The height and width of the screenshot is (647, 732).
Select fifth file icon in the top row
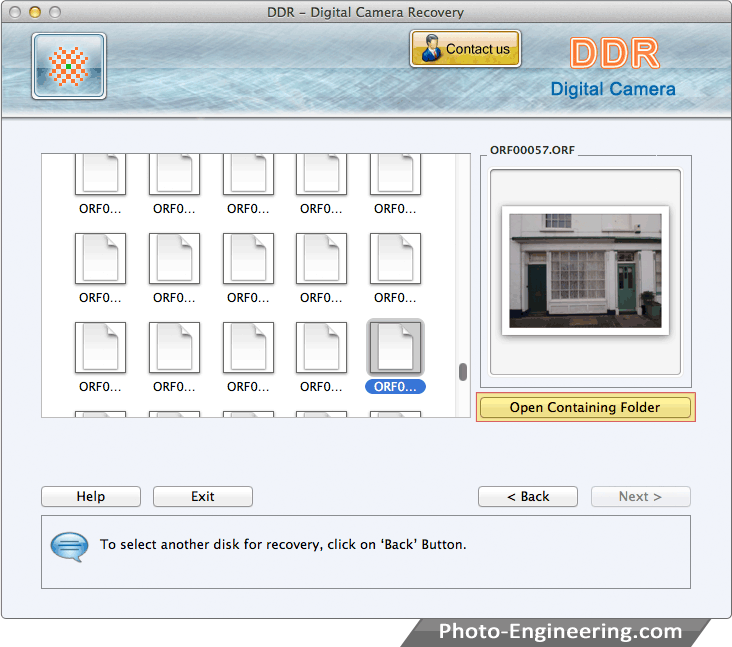(x=395, y=174)
